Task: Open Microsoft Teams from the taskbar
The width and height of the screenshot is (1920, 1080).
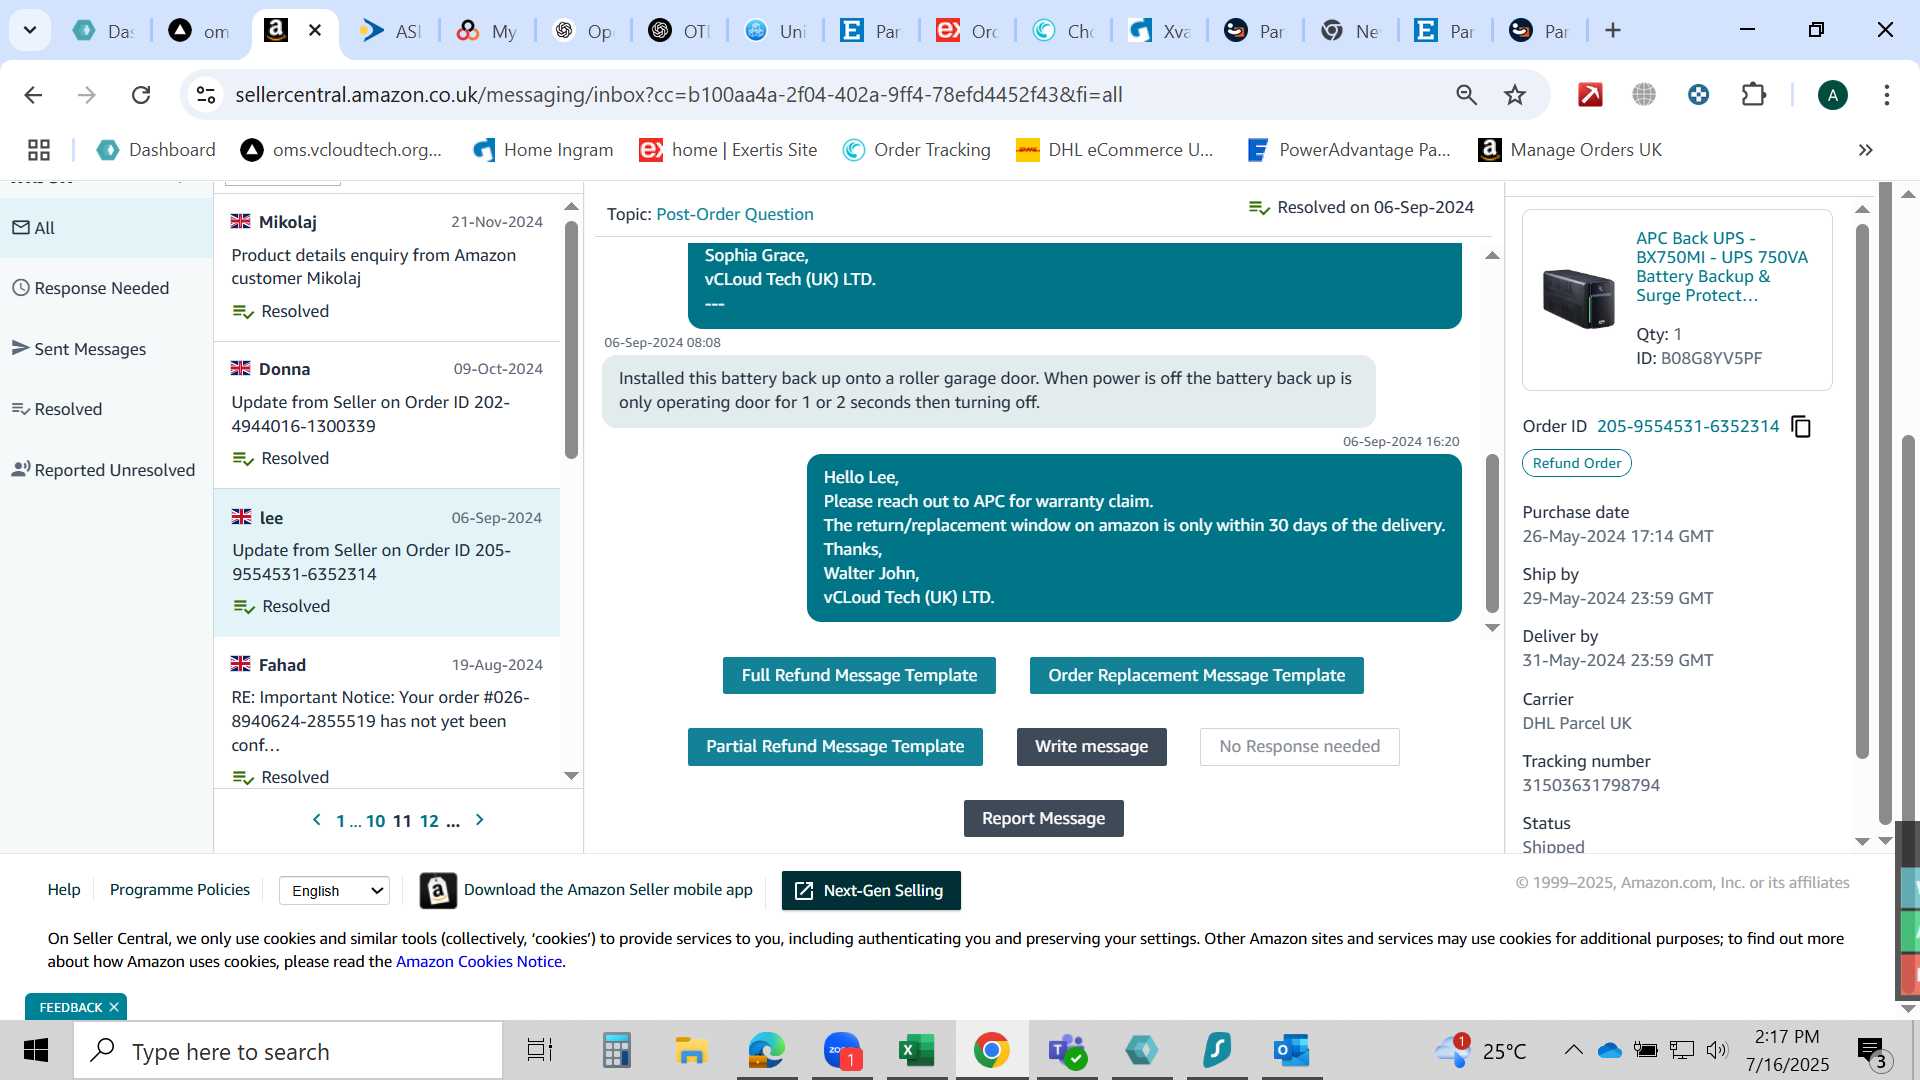Action: (x=1066, y=1051)
